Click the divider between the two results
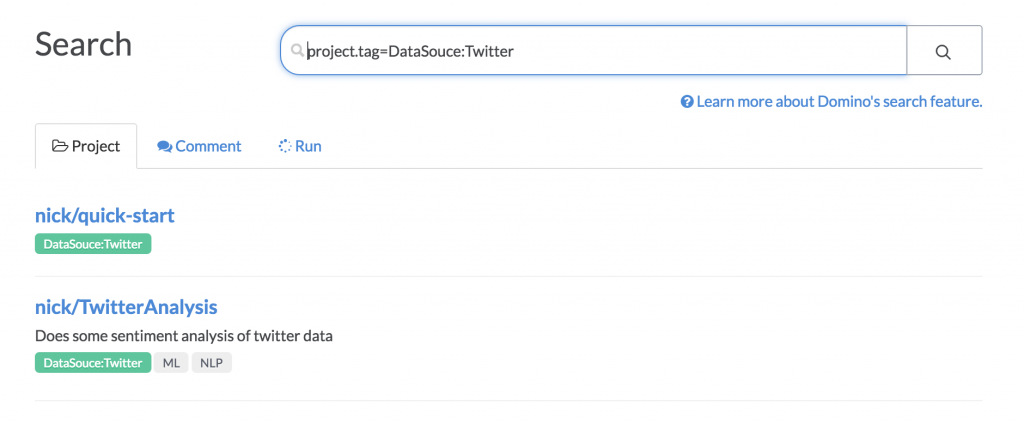The width and height of the screenshot is (1024, 423). pyautogui.click(x=508, y=277)
